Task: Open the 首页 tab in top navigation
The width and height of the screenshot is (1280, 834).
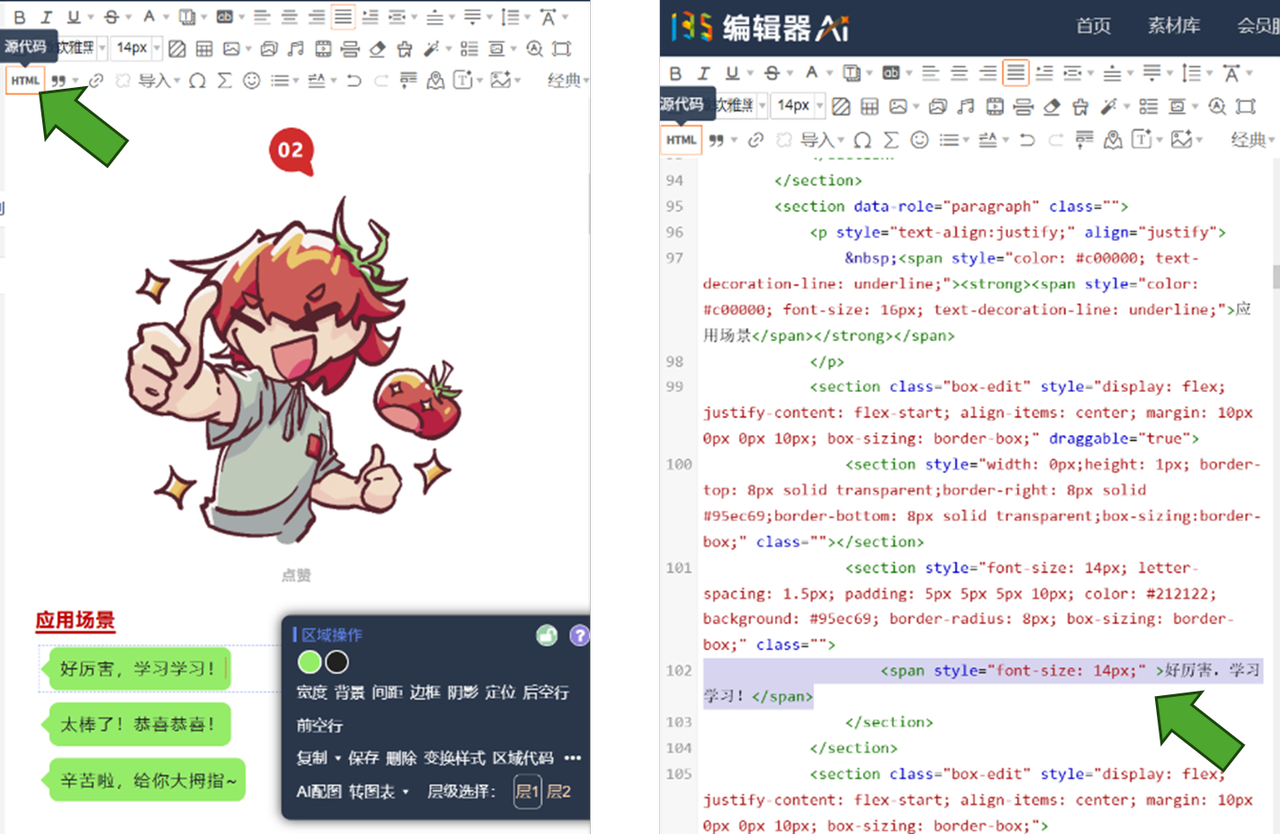Action: pos(1093,26)
